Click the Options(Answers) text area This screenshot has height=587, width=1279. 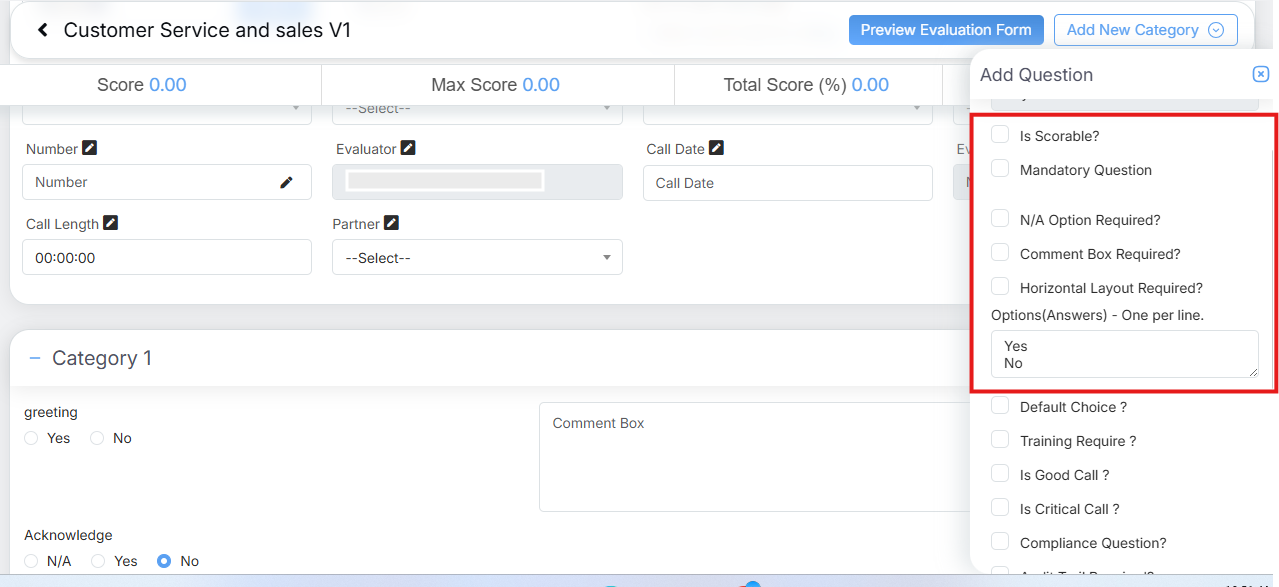coord(1124,354)
